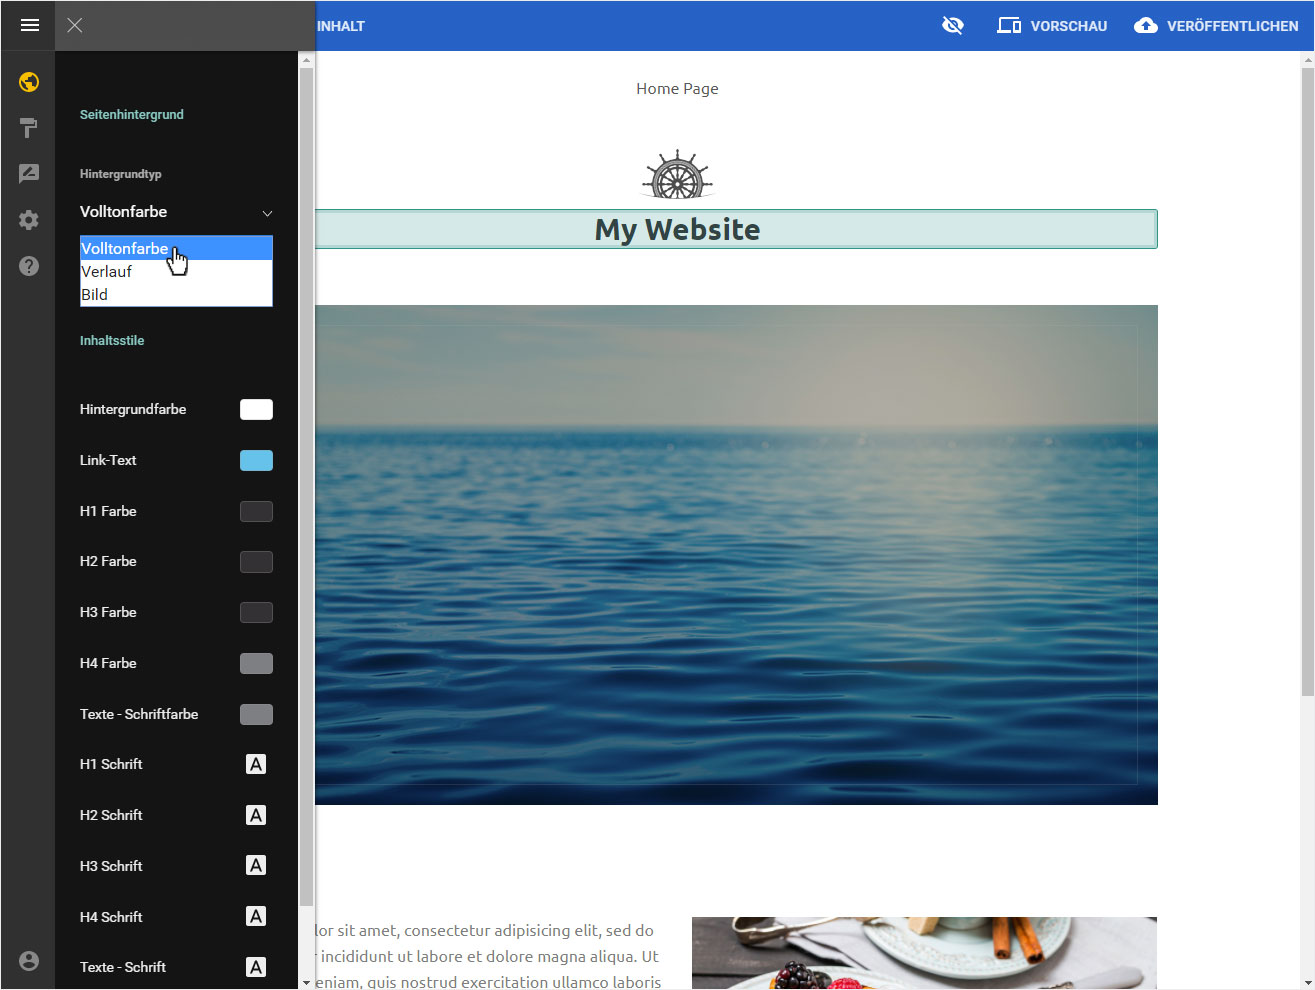Click the H4 Schrift label

(x=111, y=917)
